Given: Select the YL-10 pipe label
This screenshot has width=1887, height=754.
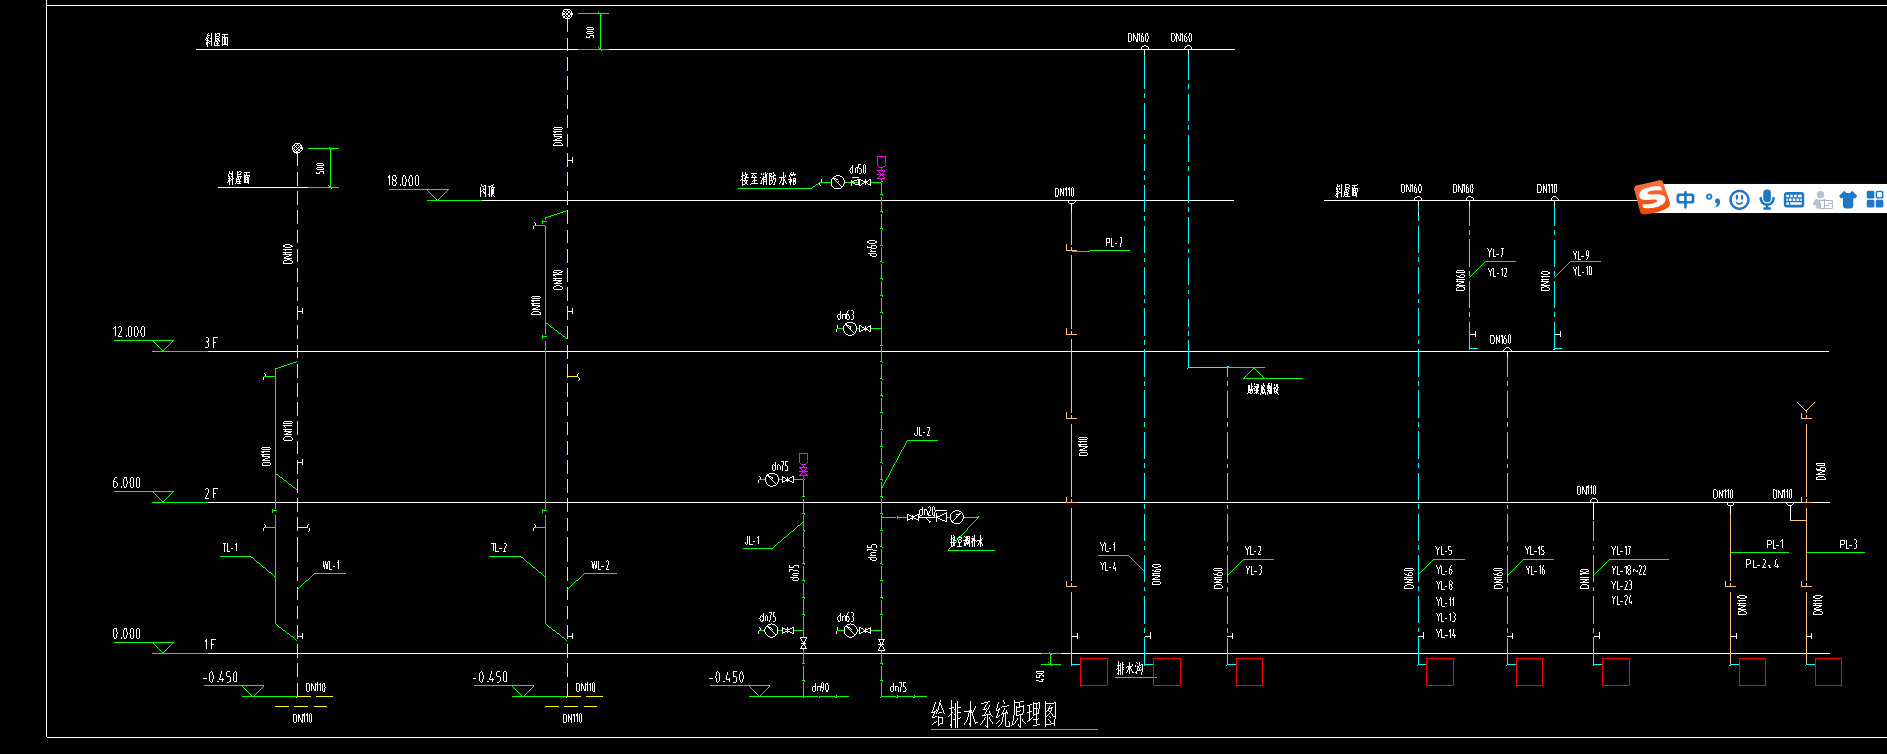Looking at the screenshot, I should tap(1582, 272).
